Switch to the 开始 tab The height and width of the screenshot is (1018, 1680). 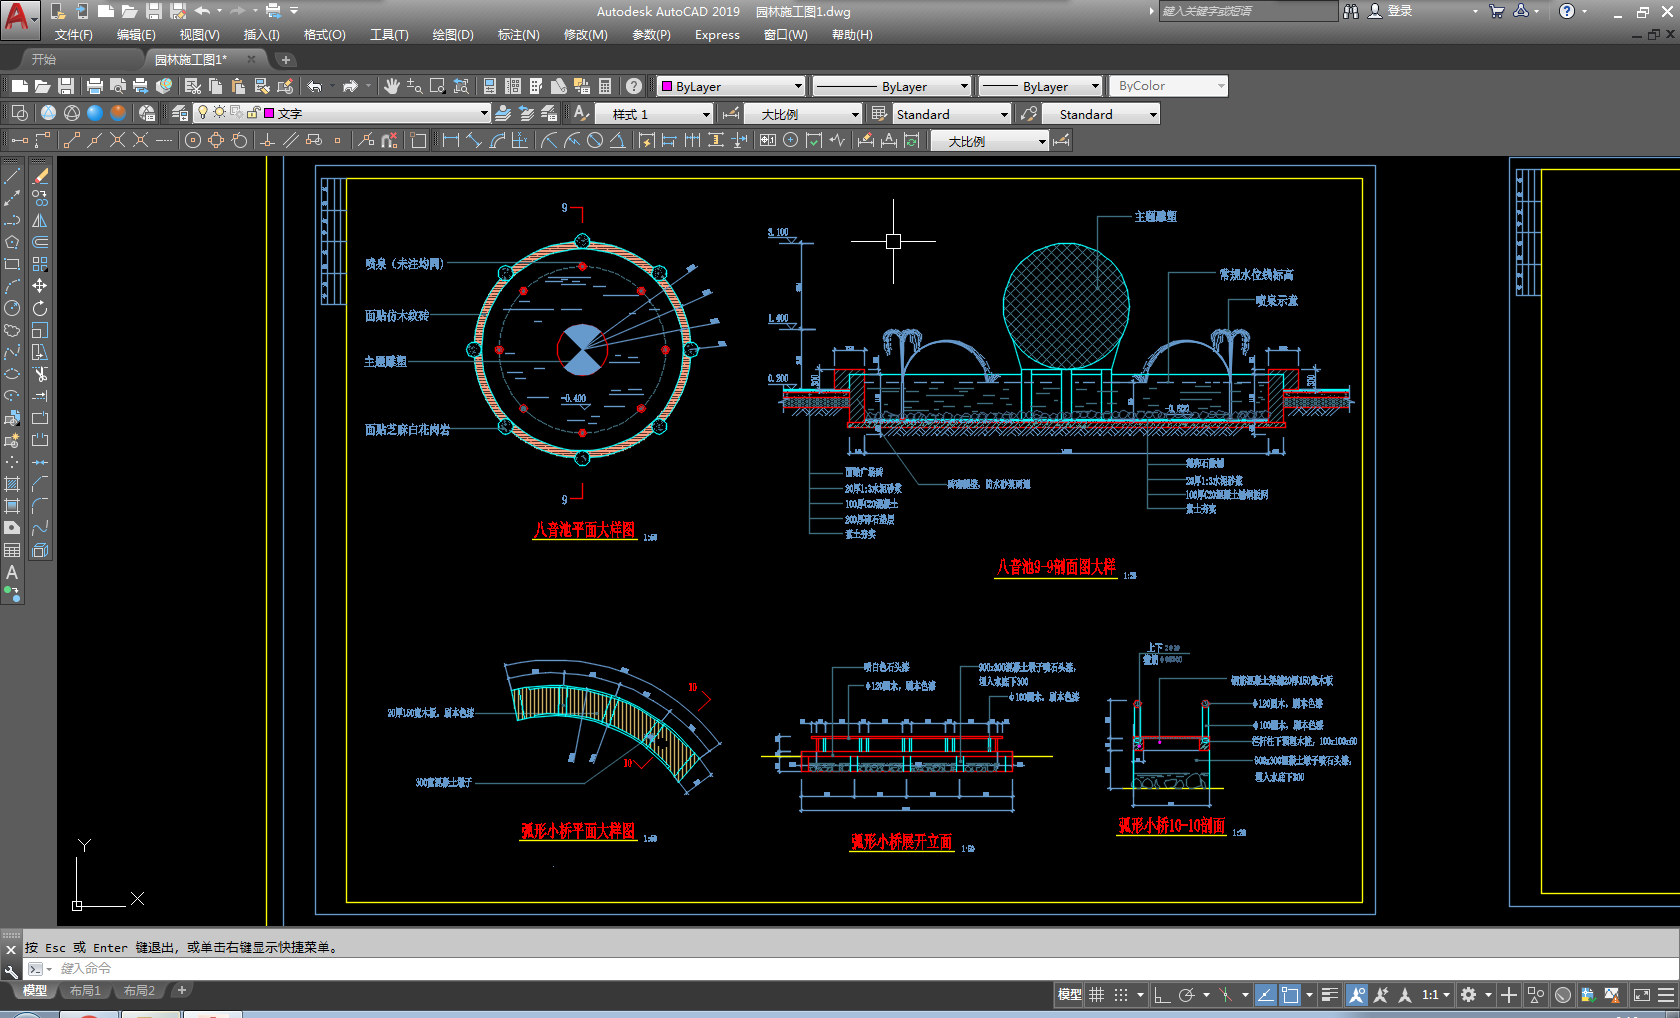pyautogui.click(x=44, y=60)
